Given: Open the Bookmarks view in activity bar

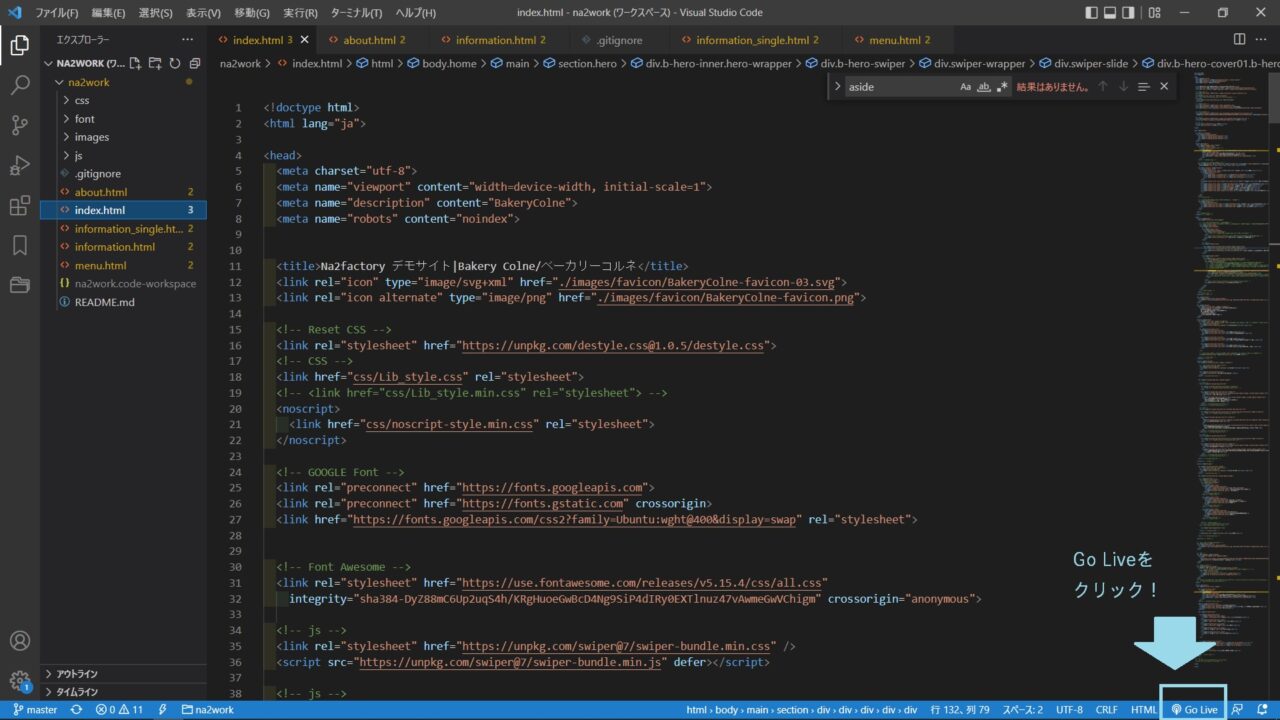Looking at the screenshot, I should (19, 245).
